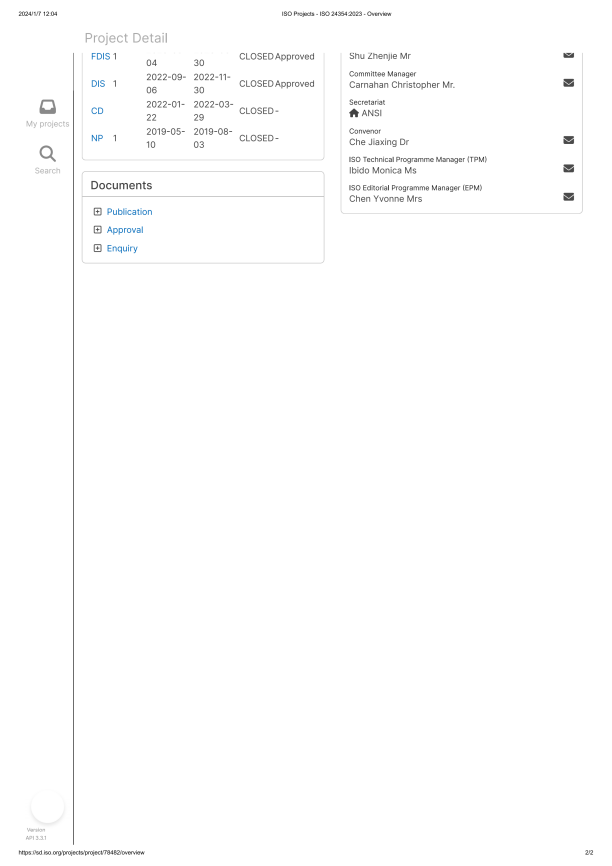Viewport: 612px width, 866px height.
Task: Expand the Approval documents node
Action: [x=97, y=230]
